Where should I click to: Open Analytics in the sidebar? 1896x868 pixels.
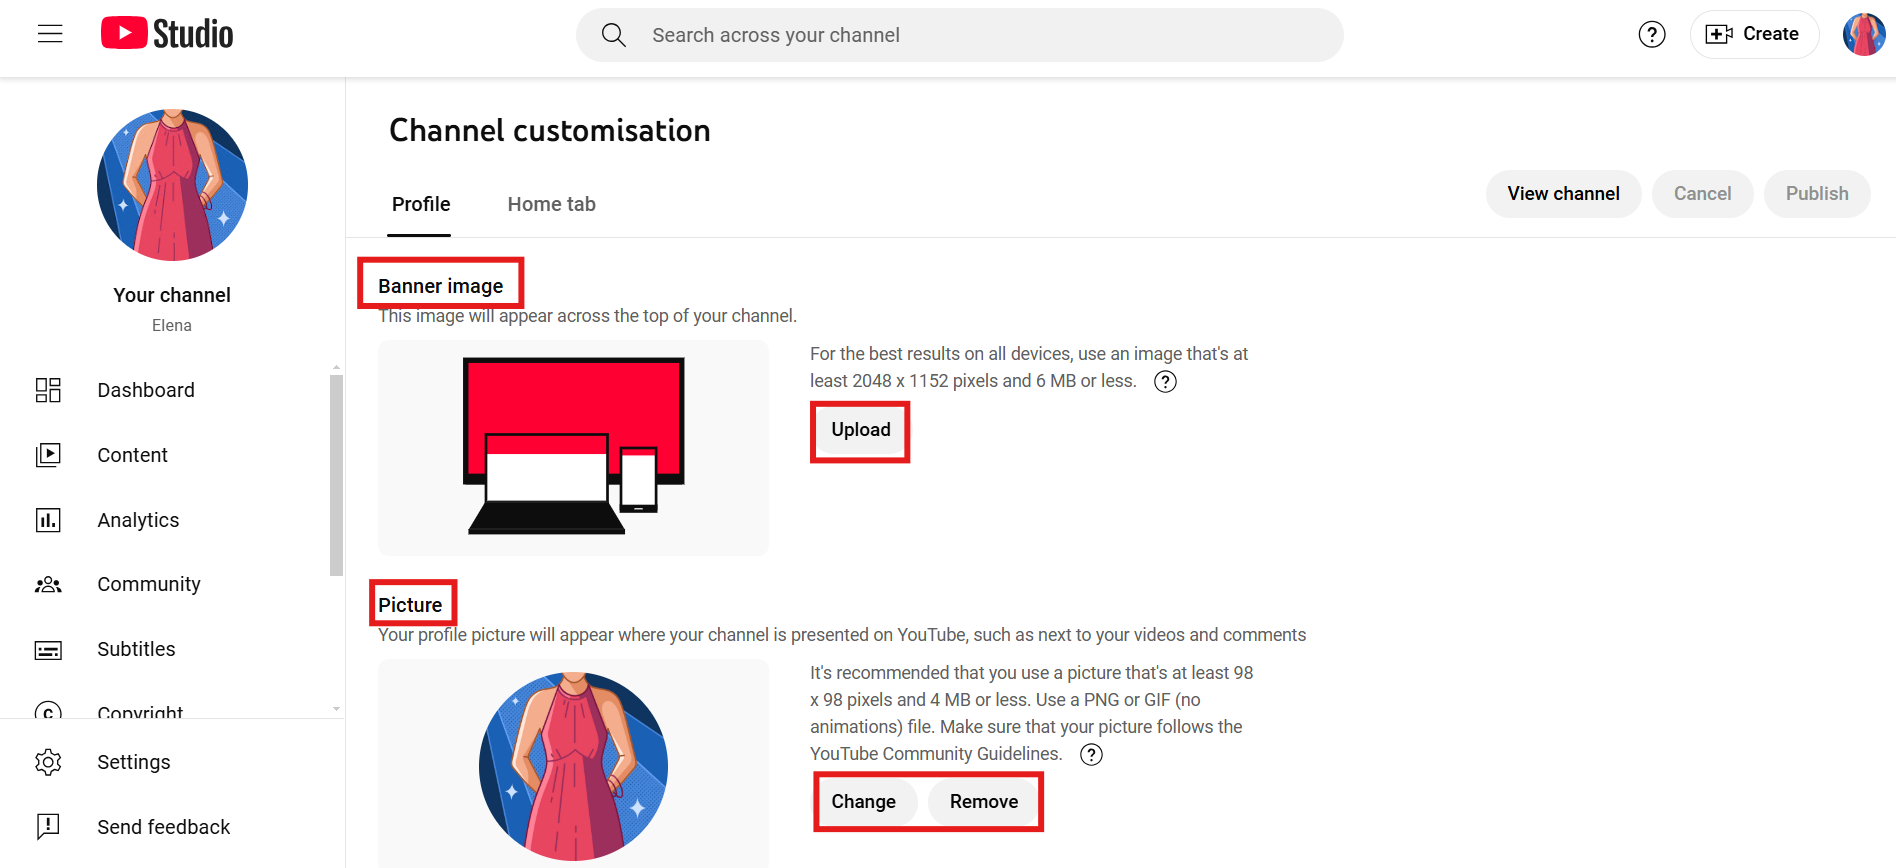[138, 520]
